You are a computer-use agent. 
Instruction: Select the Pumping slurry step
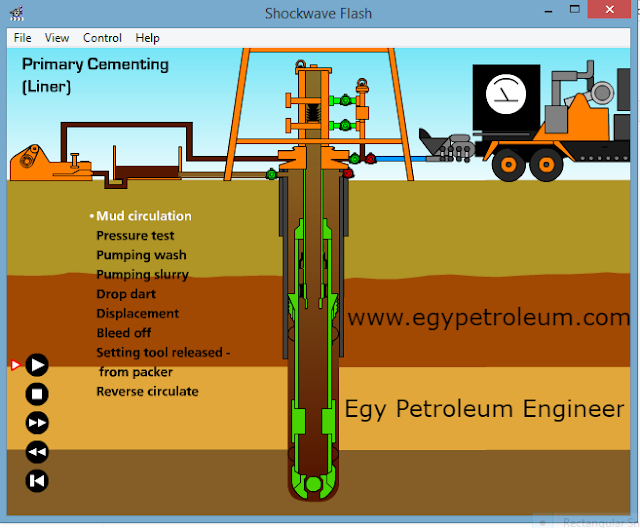142,275
